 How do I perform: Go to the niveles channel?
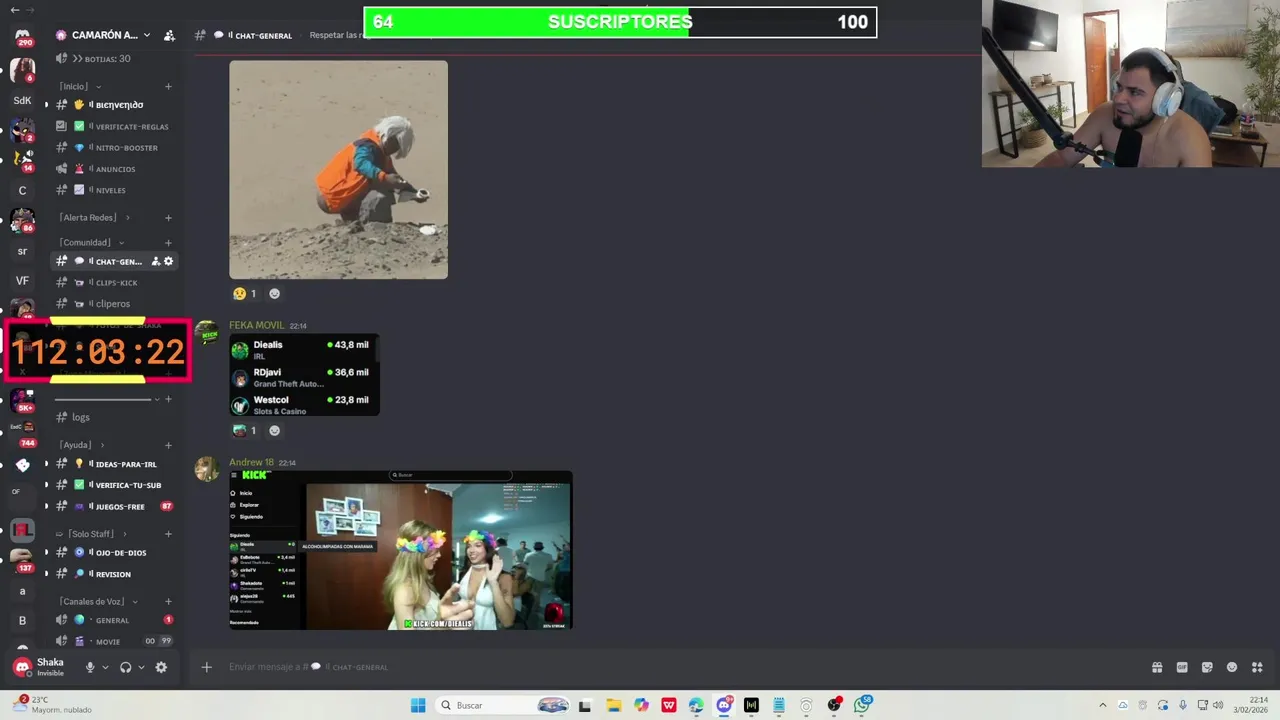point(115,190)
